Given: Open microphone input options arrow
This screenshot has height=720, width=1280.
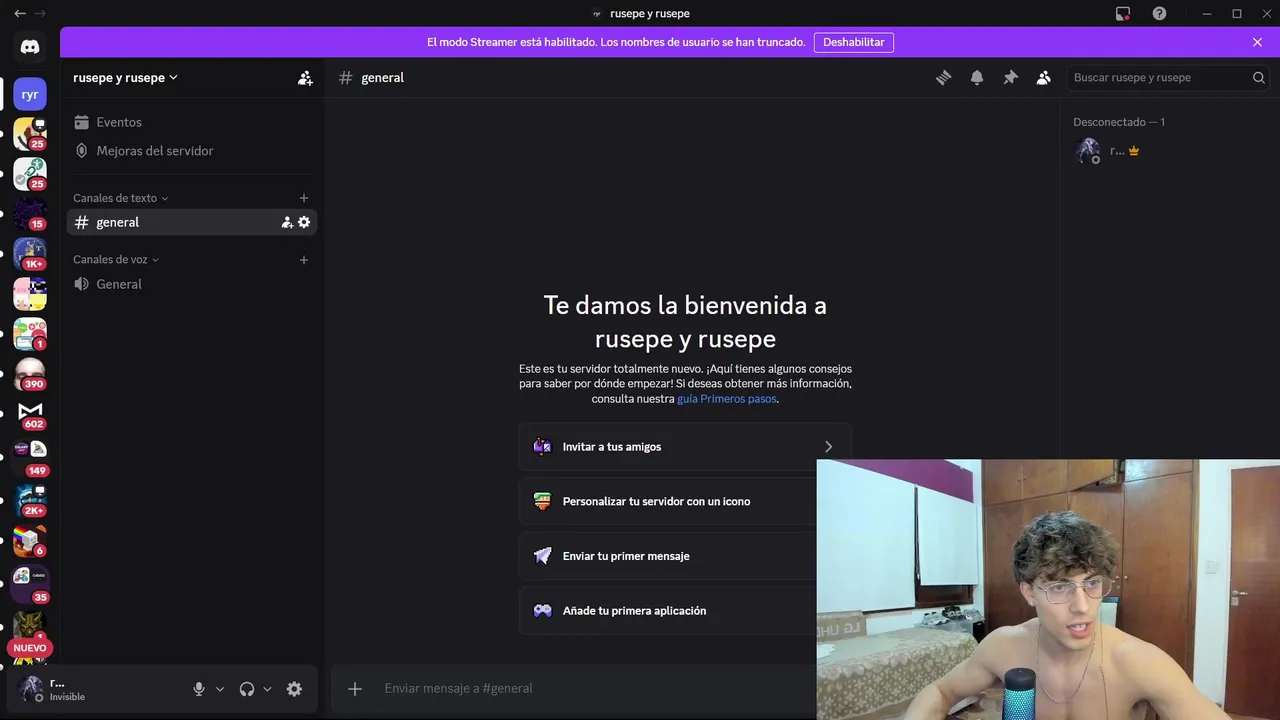Looking at the screenshot, I should (x=220, y=689).
